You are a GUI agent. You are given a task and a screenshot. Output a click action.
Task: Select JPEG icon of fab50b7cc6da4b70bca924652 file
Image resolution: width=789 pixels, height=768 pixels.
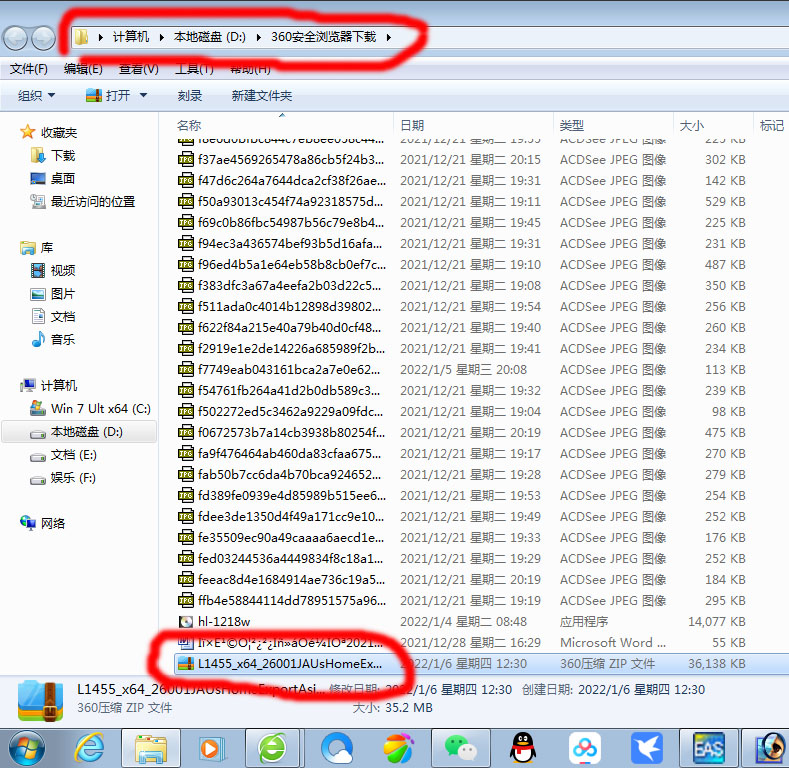pyautogui.click(x=186, y=475)
